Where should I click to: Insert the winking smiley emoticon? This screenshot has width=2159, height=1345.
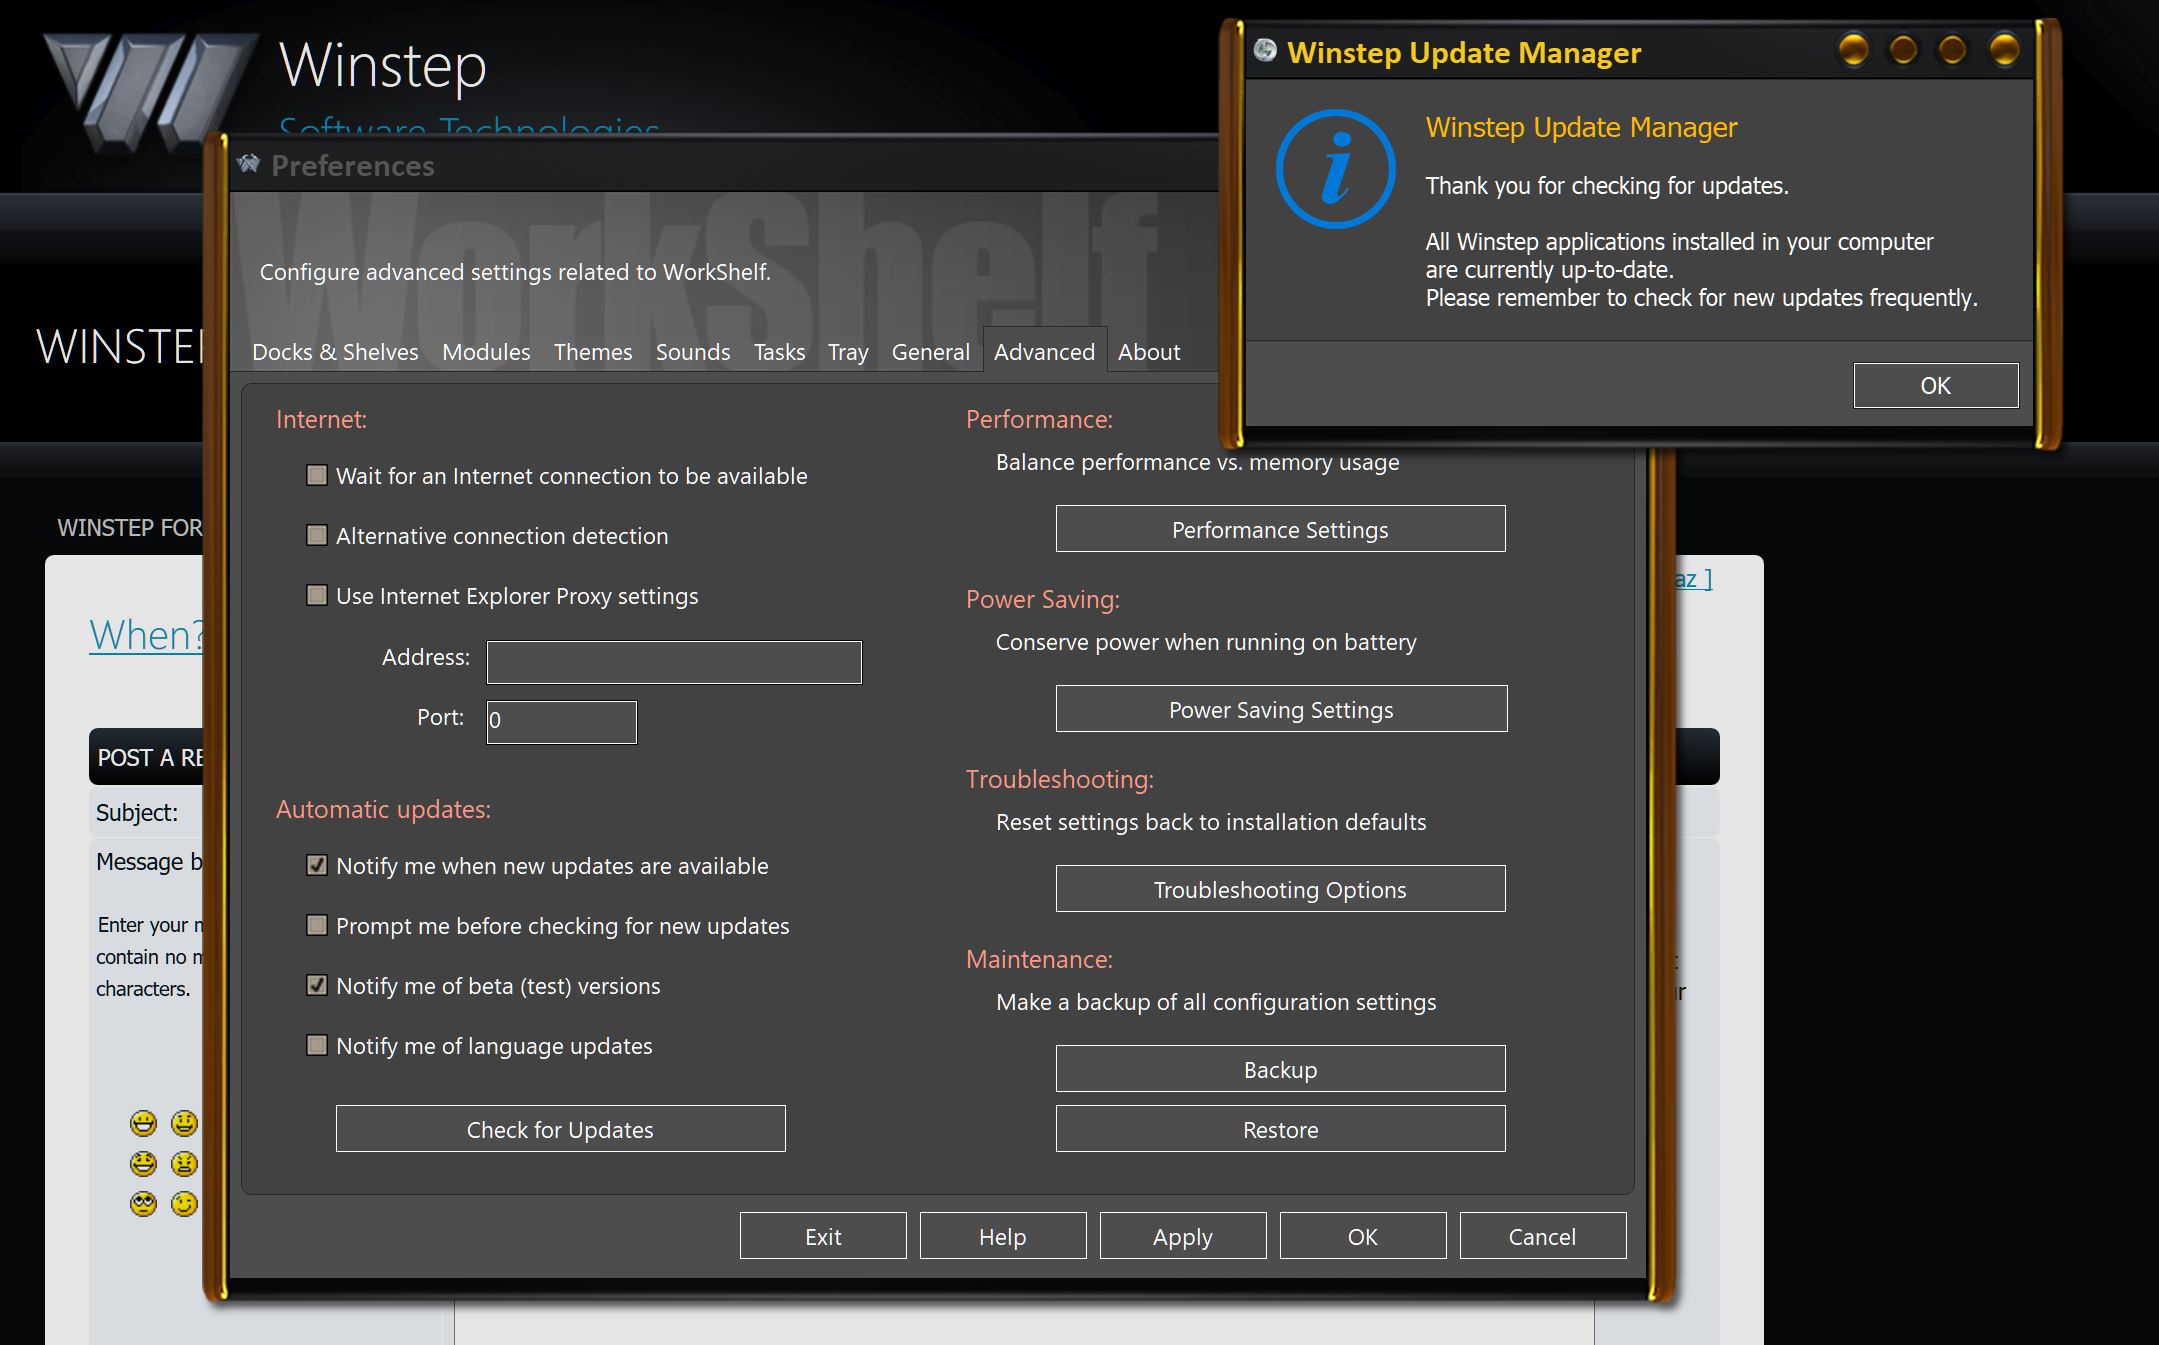tap(184, 1204)
